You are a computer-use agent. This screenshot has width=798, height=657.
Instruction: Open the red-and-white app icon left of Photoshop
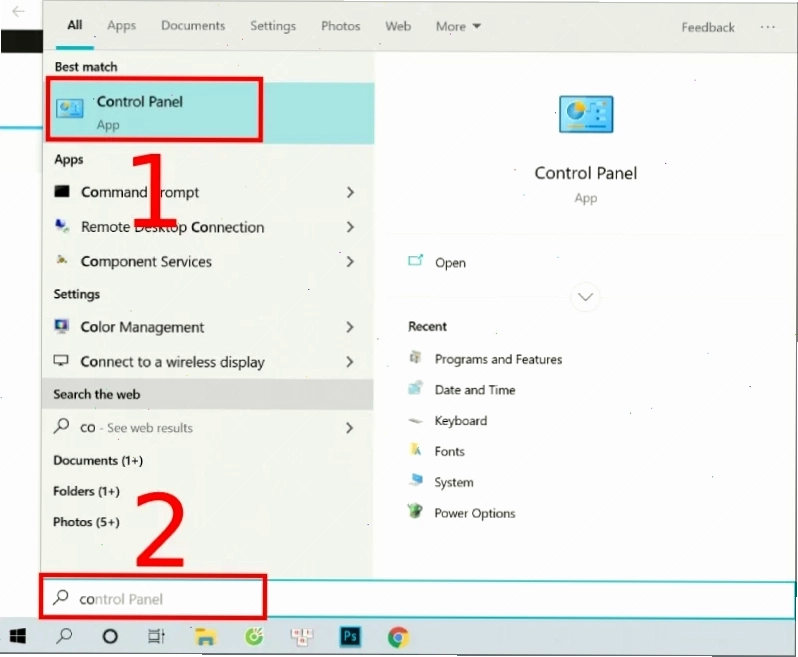(x=302, y=637)
